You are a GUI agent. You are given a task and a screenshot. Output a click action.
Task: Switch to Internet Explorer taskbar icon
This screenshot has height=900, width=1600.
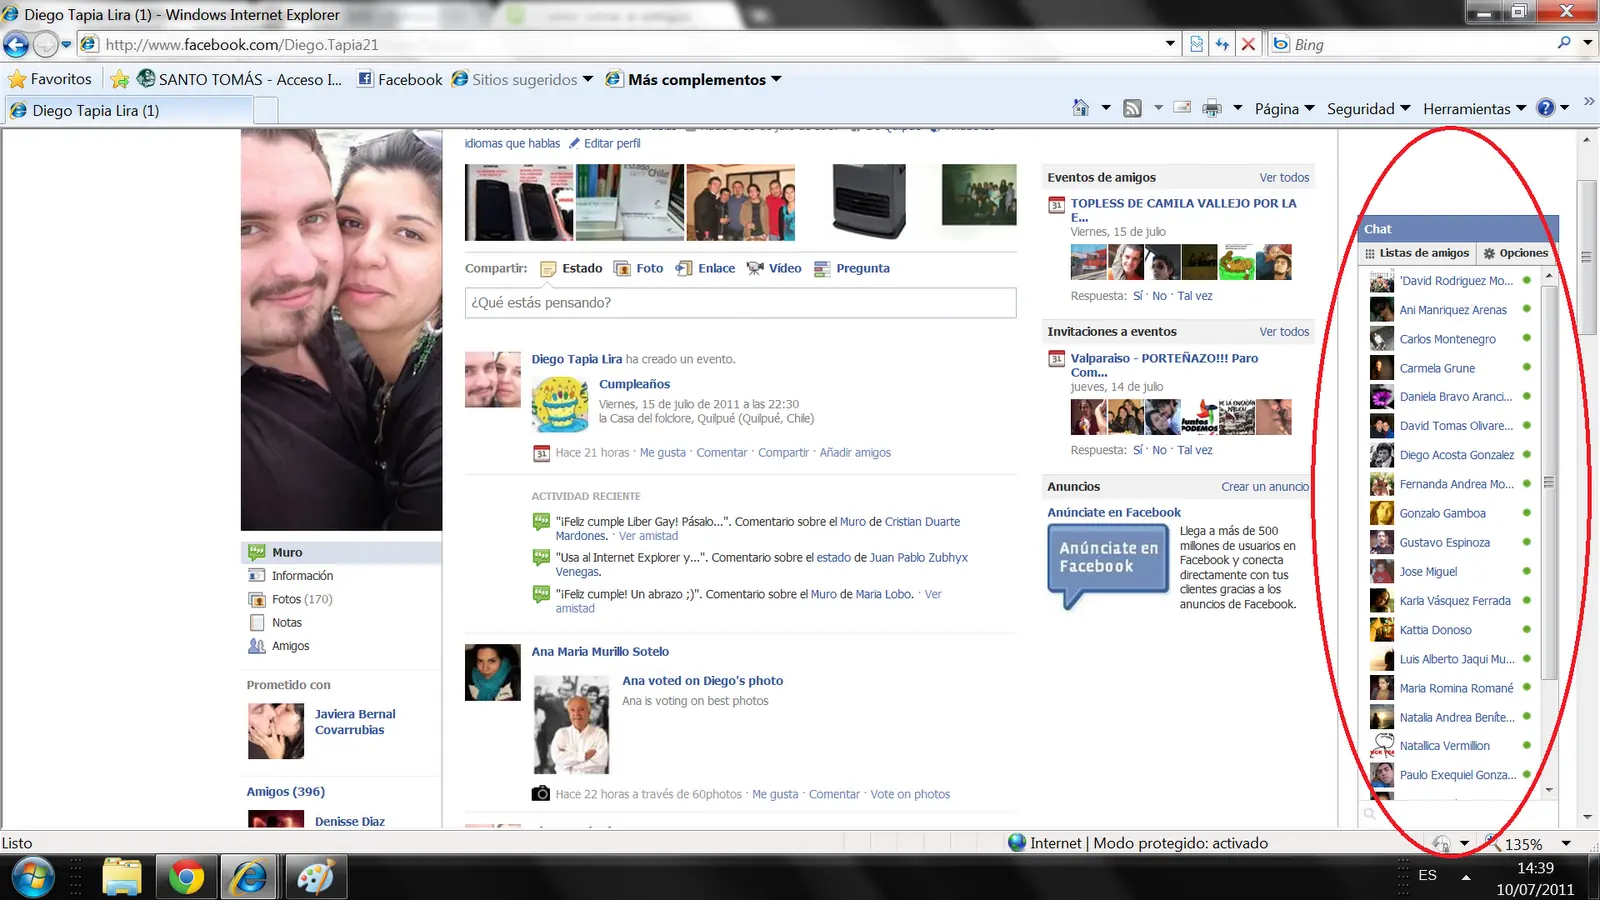click(249, 878)
